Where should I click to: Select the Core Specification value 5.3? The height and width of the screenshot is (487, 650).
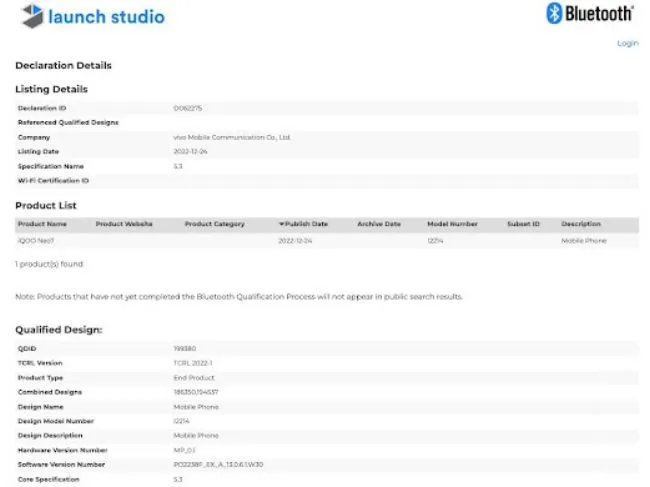click(178, 479)
